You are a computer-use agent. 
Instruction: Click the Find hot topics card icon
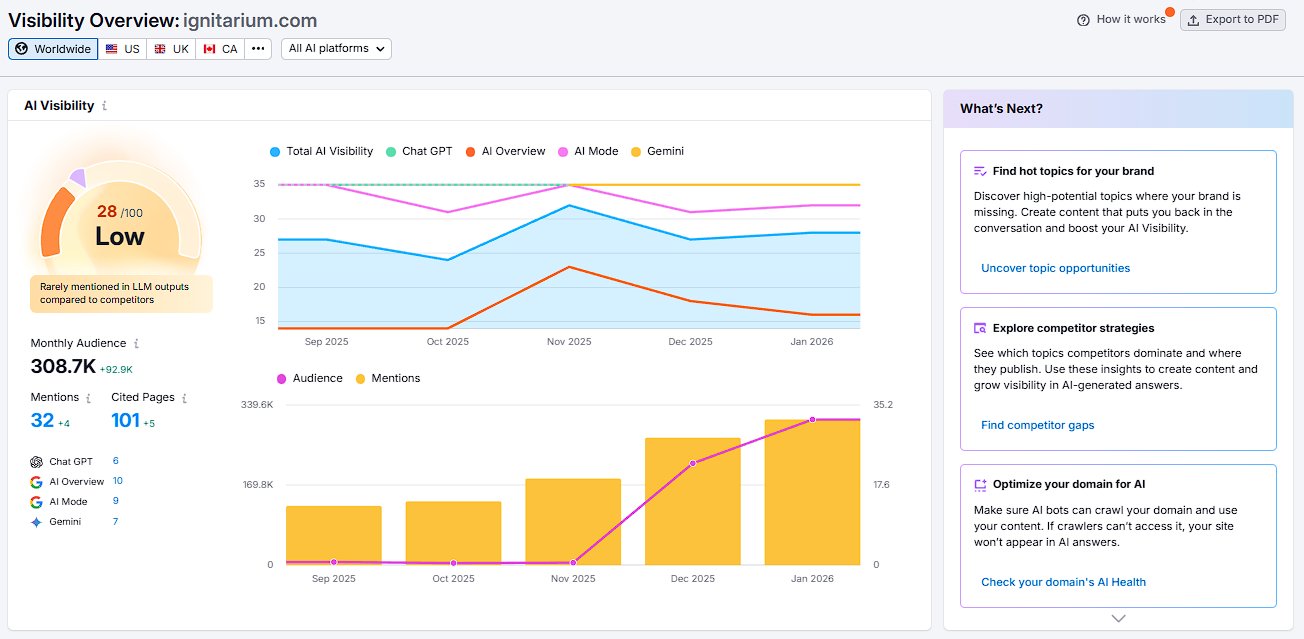click(x=979, y=171)
